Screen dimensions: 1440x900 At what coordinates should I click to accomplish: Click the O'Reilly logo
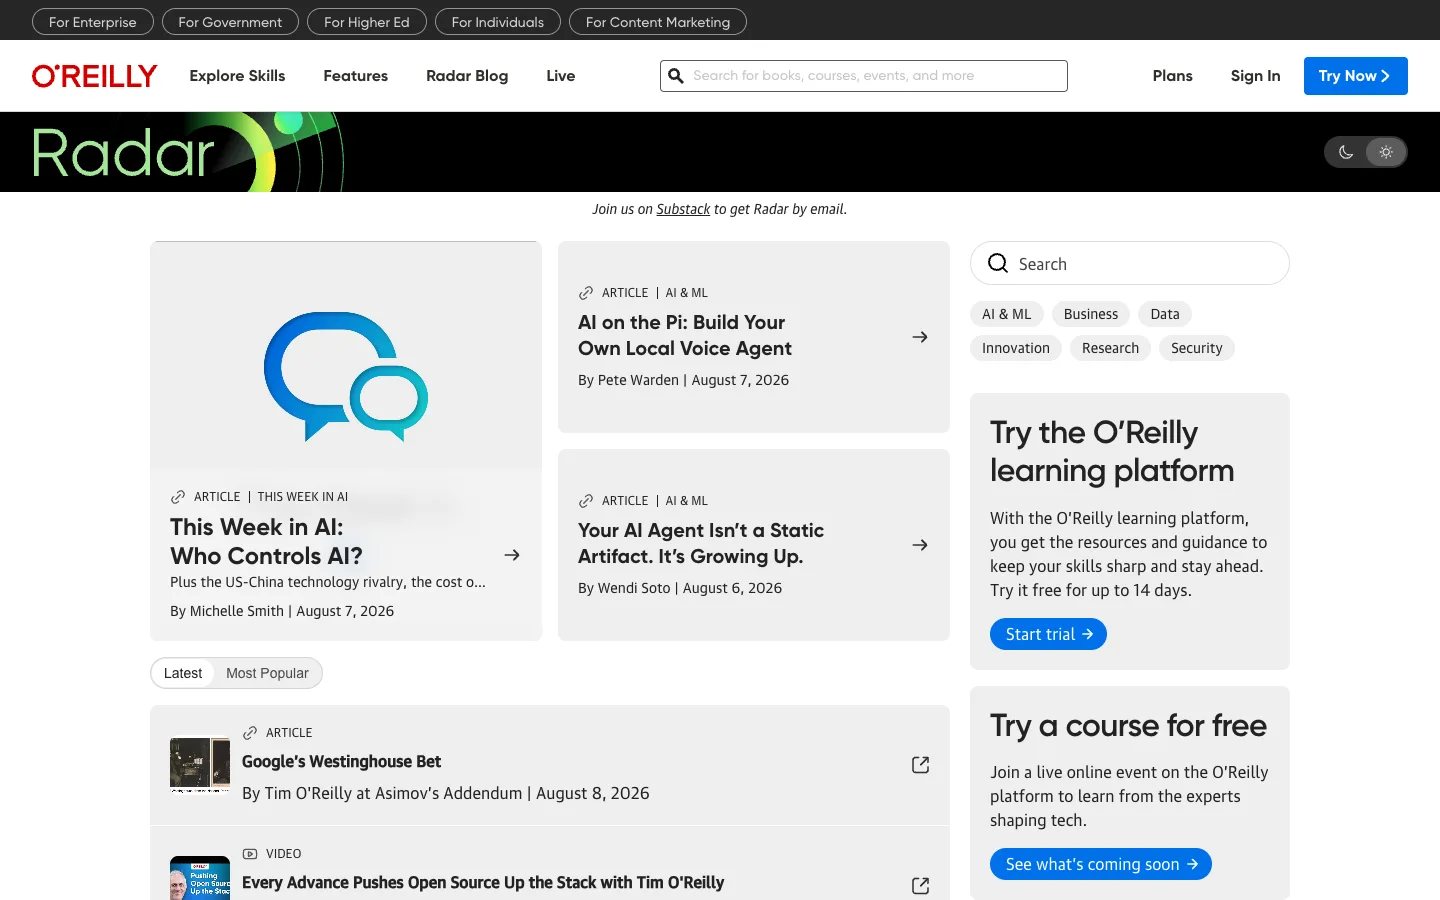[x=95, y=76]
